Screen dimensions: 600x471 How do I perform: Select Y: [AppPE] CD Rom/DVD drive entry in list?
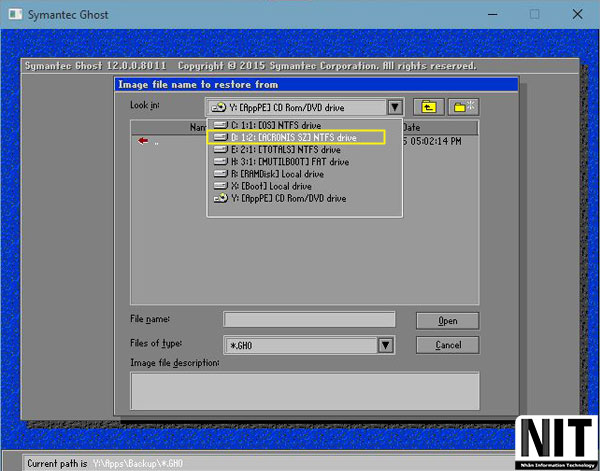pos(304,199)
